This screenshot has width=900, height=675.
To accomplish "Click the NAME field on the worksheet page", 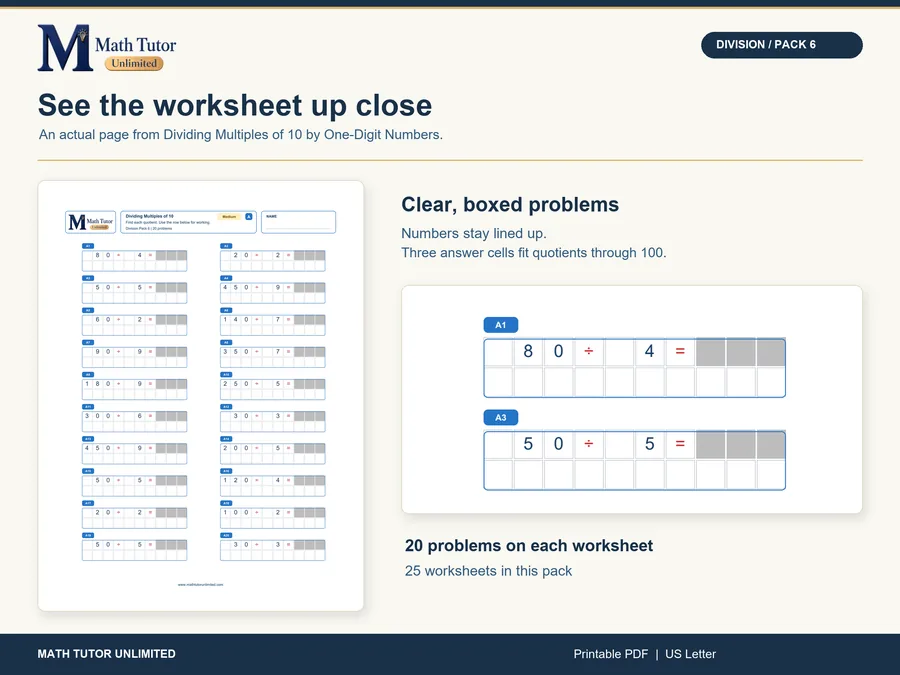I will (x=298, y=222).
